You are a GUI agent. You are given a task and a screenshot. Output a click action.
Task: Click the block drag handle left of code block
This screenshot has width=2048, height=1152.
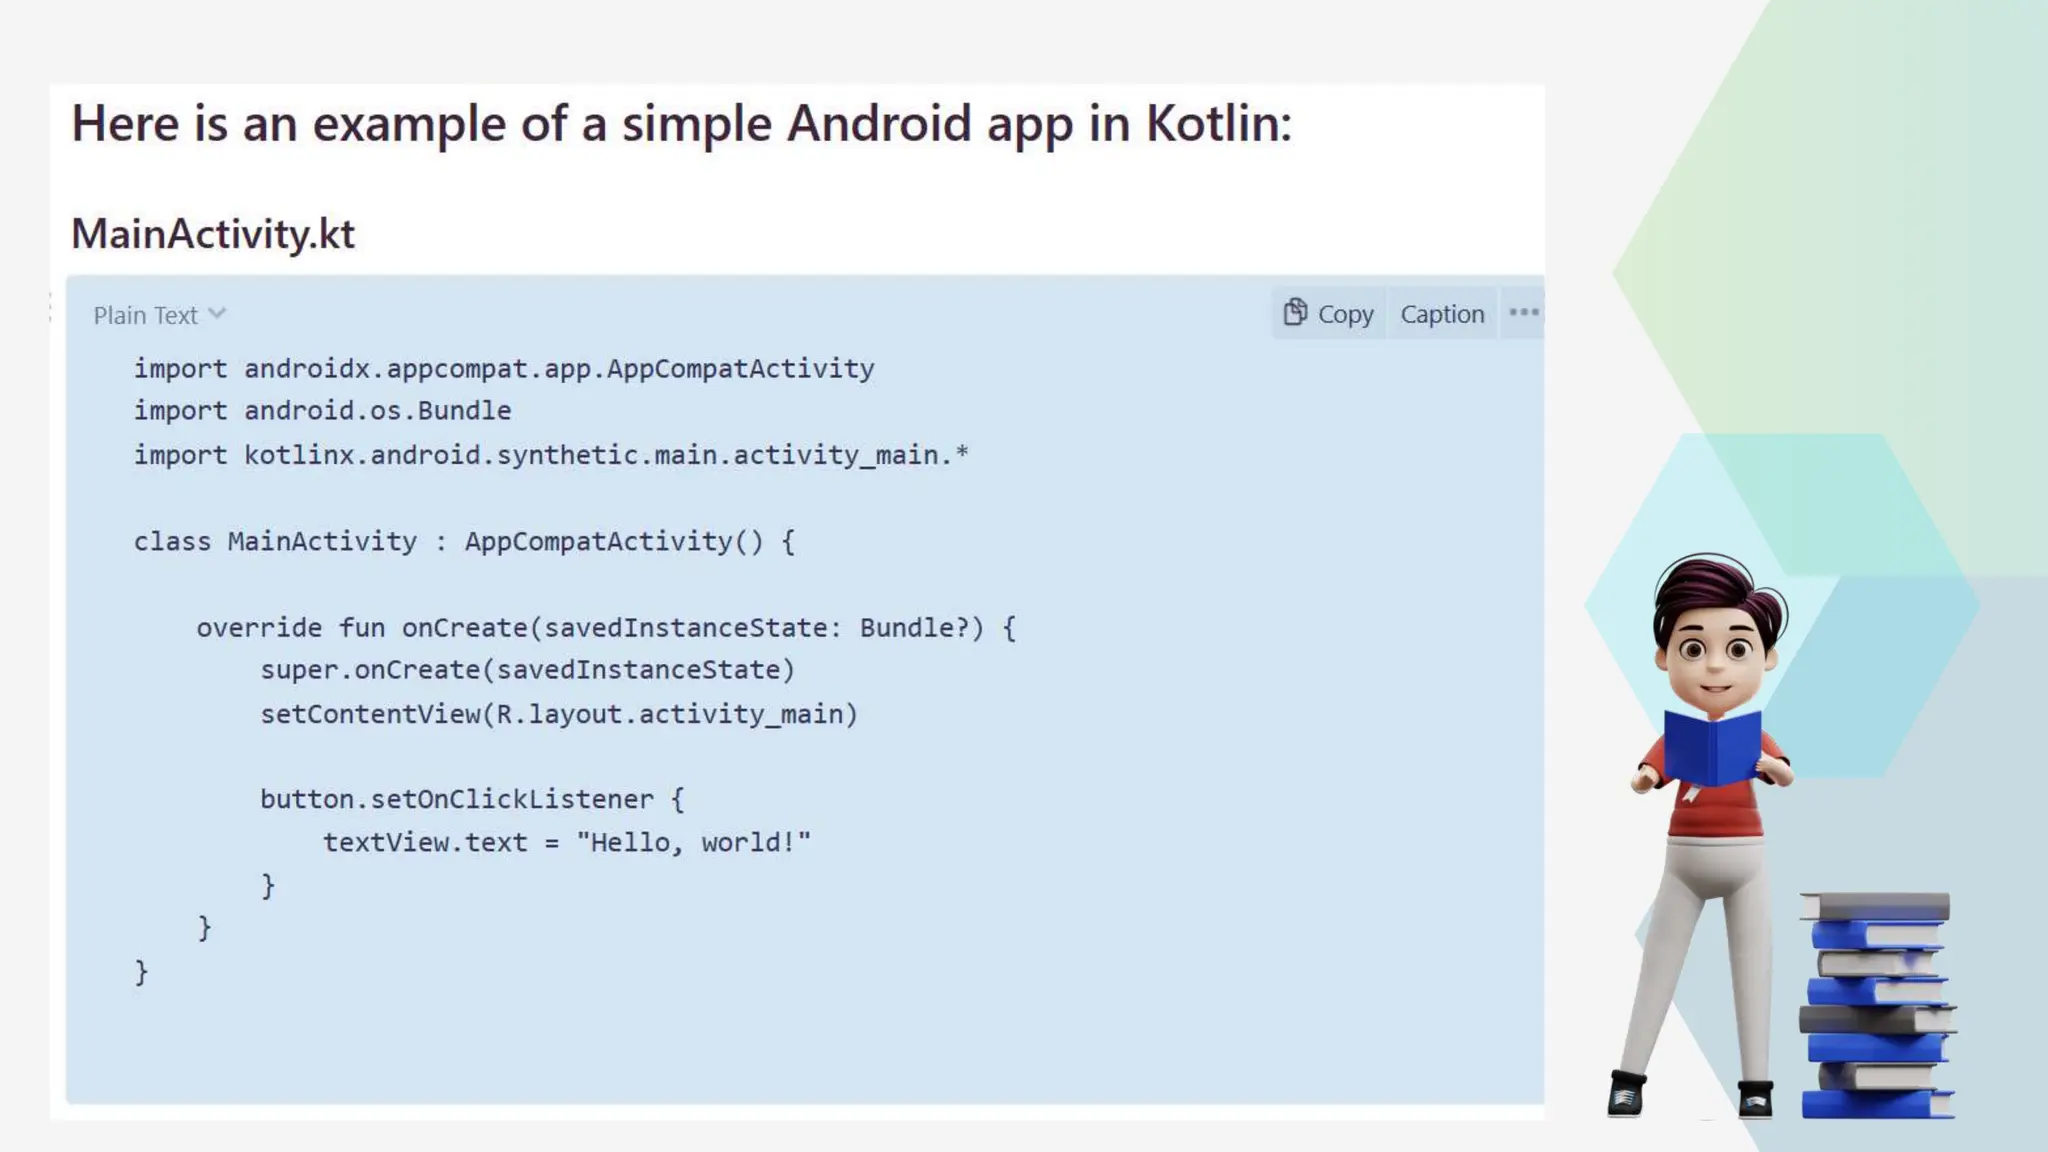(x=50, y=308)
